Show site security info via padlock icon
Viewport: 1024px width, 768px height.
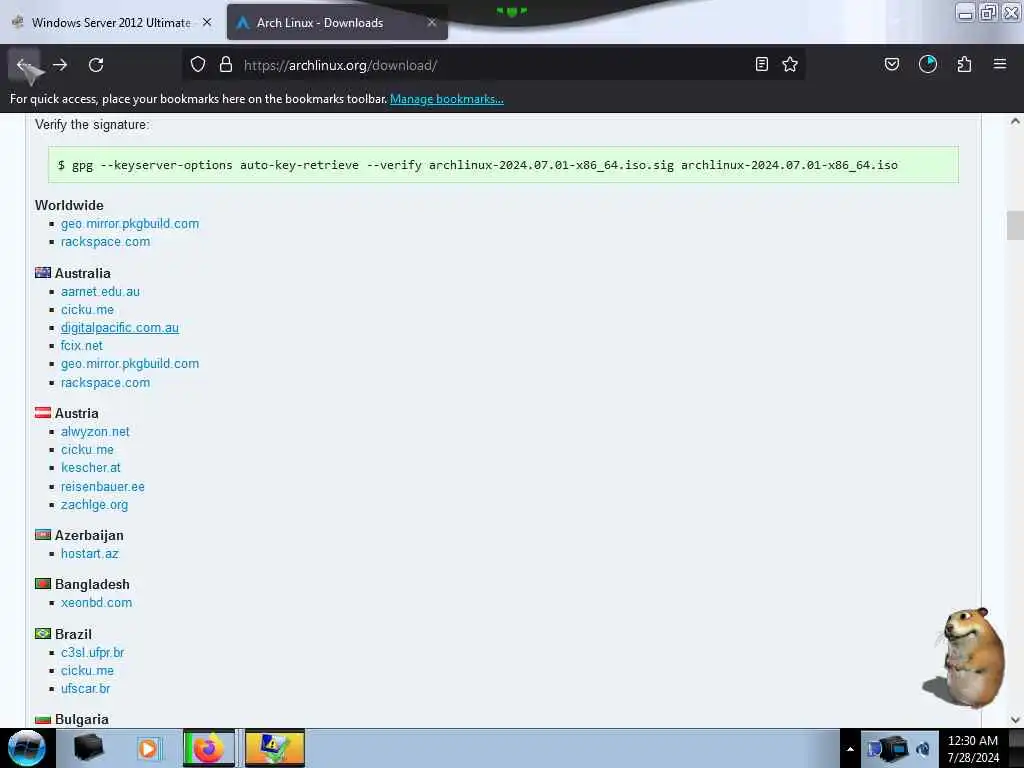tap(226, 64)
